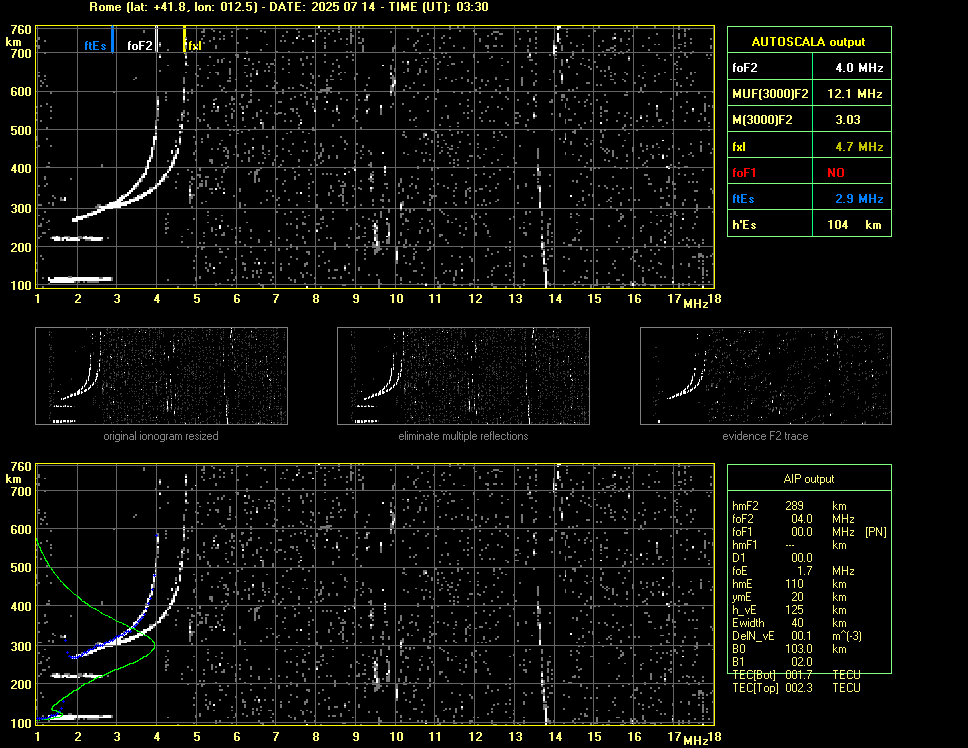Click the 'original ionogram resized' caption
The height and width of the screenshot is (748, 968).
pos(161,436)
